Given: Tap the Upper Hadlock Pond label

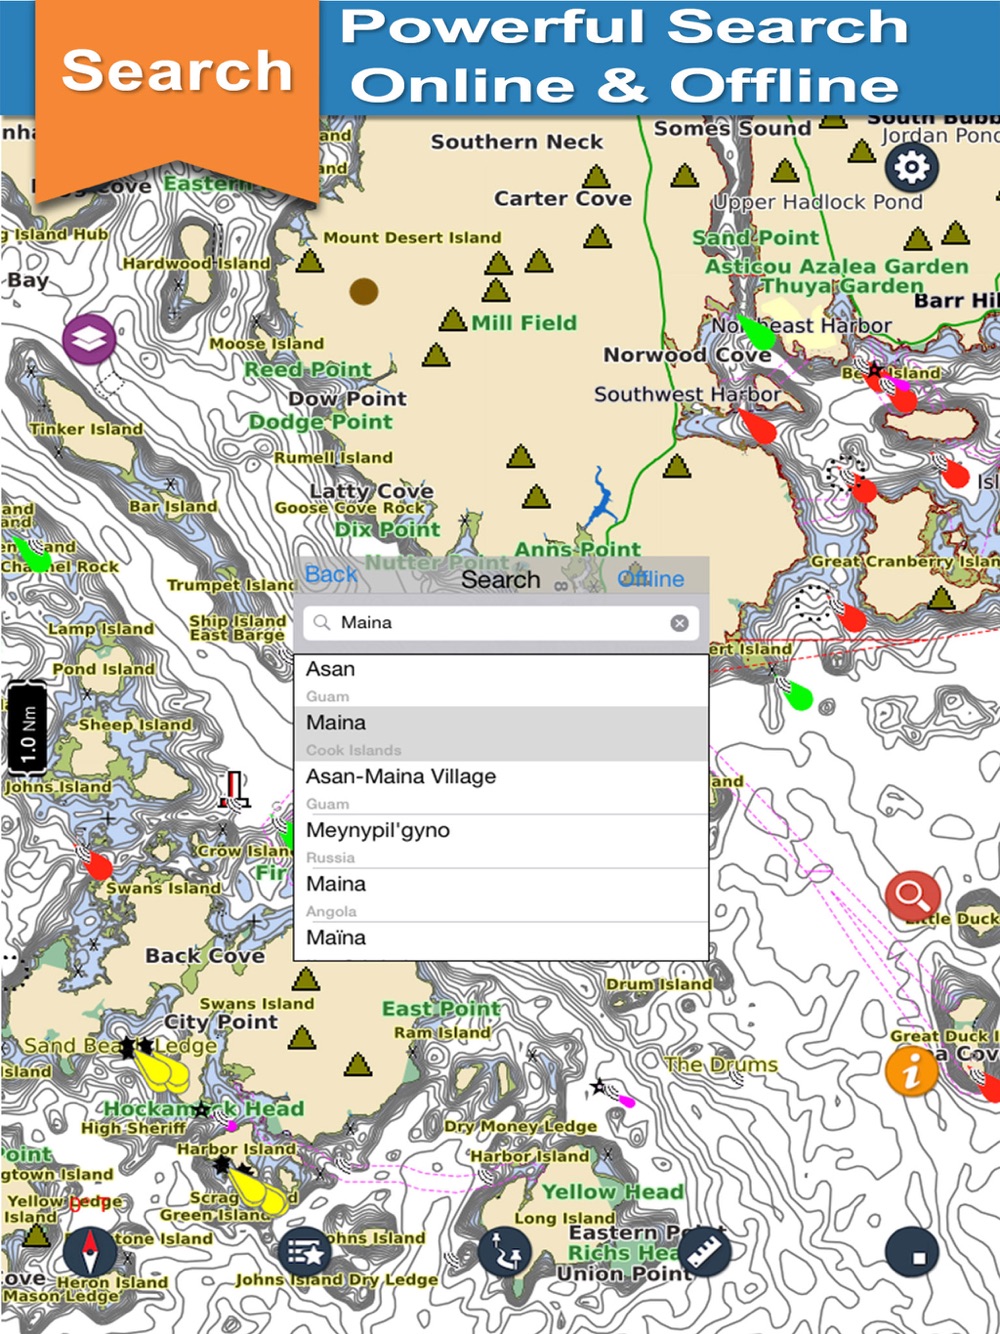Looking at the screenshot, I should pyautogui.click(x=817, y=202).
